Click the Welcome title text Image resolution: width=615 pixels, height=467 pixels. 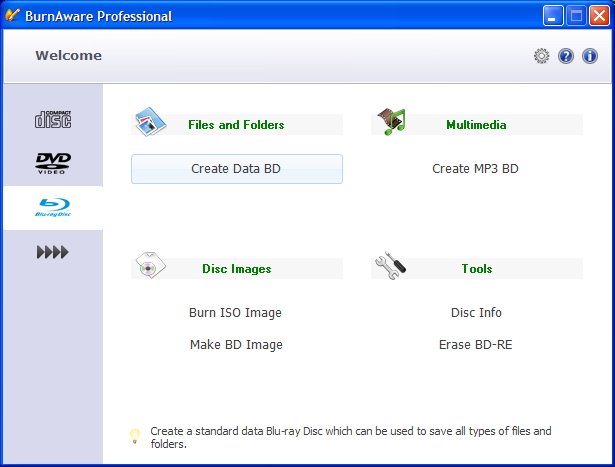[68, 55]
